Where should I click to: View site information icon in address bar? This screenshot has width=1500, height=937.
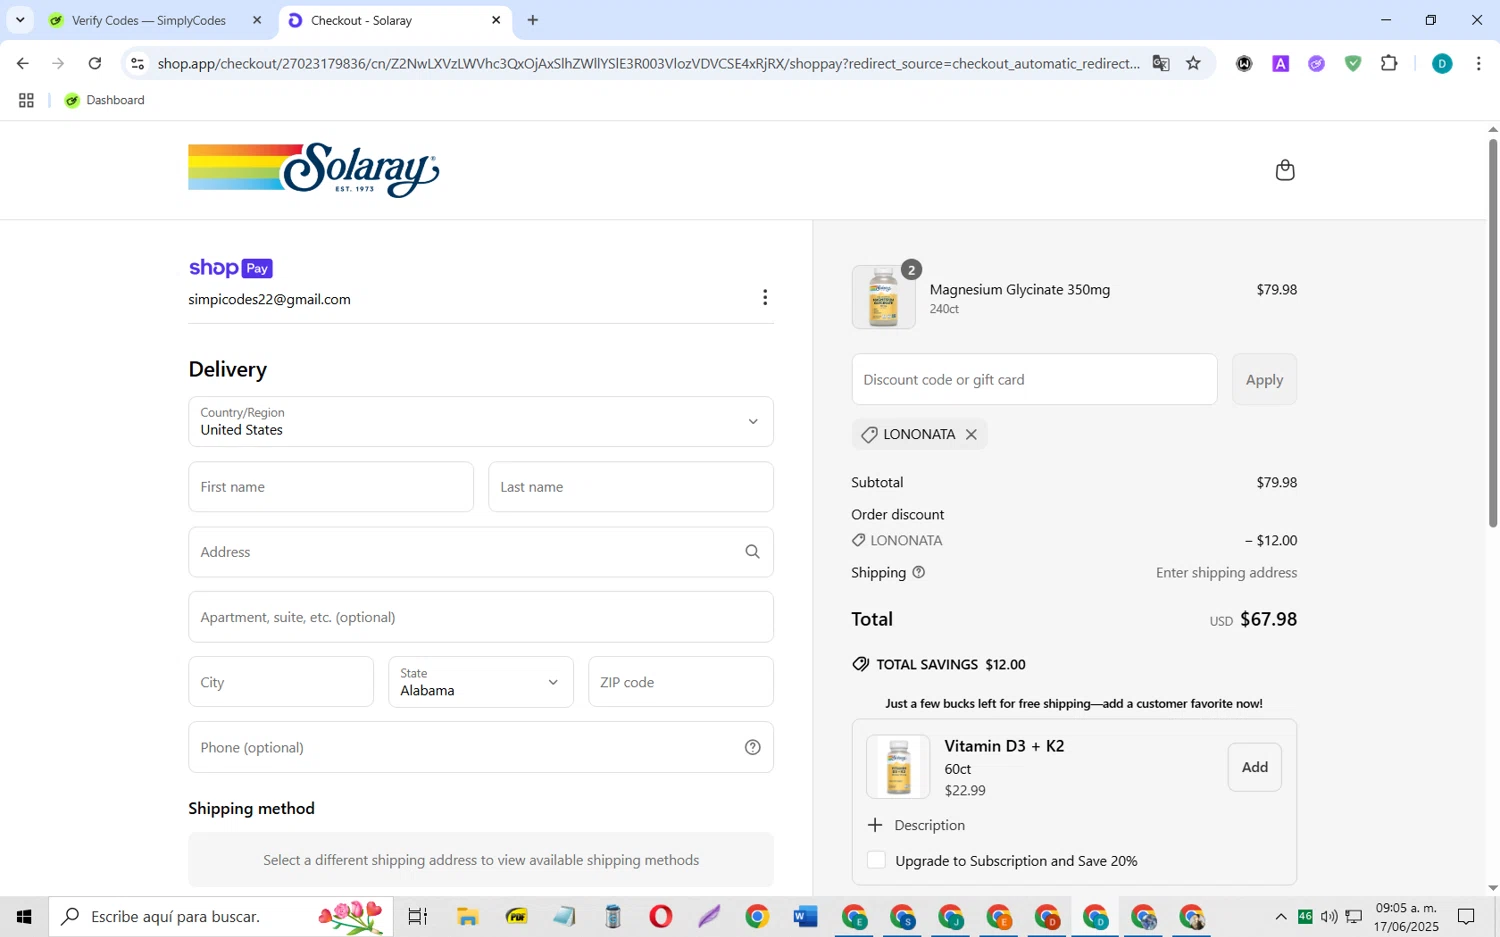coord(137,63)
